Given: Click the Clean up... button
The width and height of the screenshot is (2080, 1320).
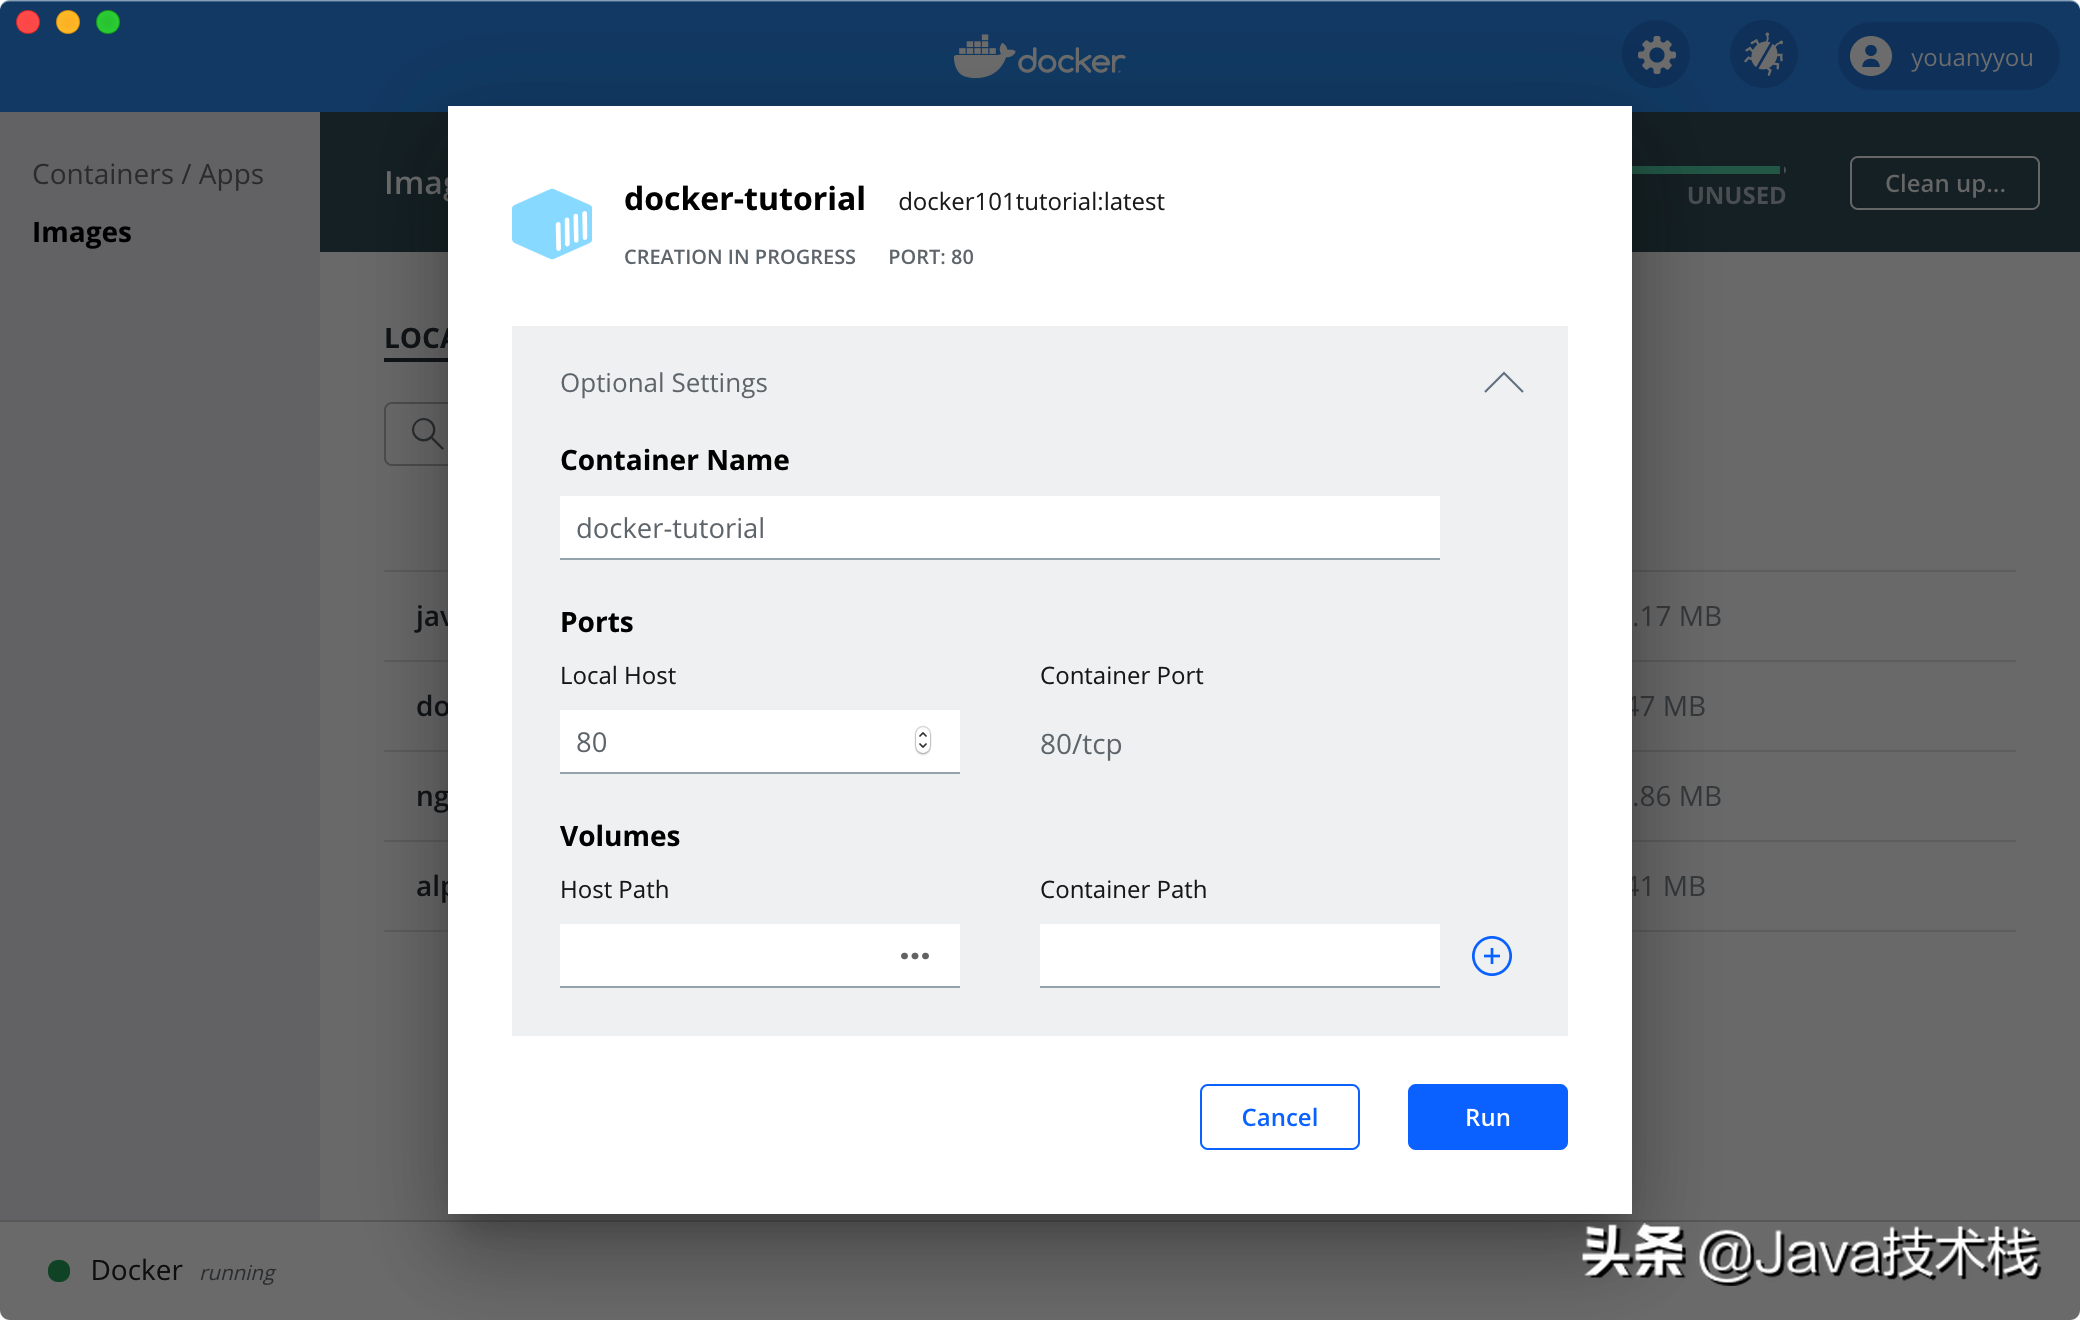Looking at the screenshot, I should [1944, 183].
